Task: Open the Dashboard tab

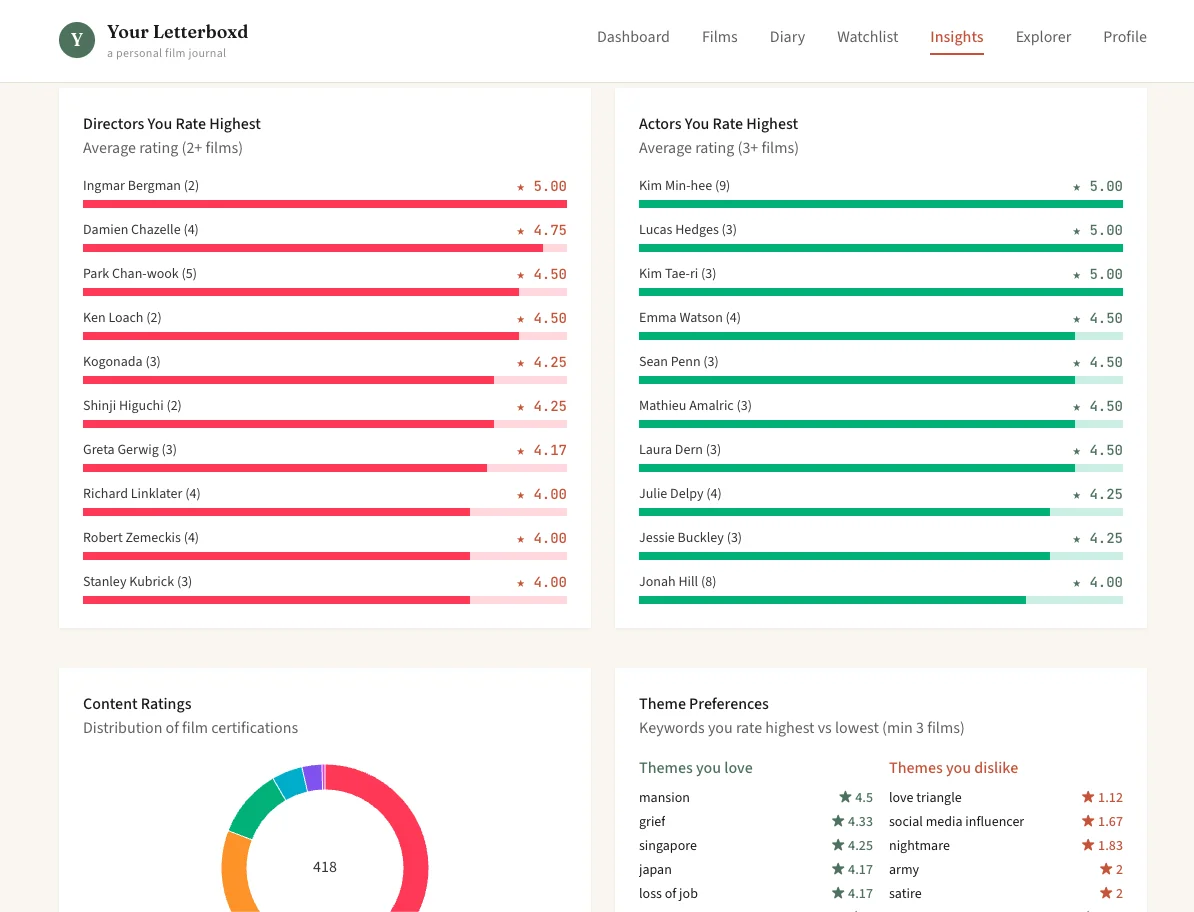Action: pos(633,37)
